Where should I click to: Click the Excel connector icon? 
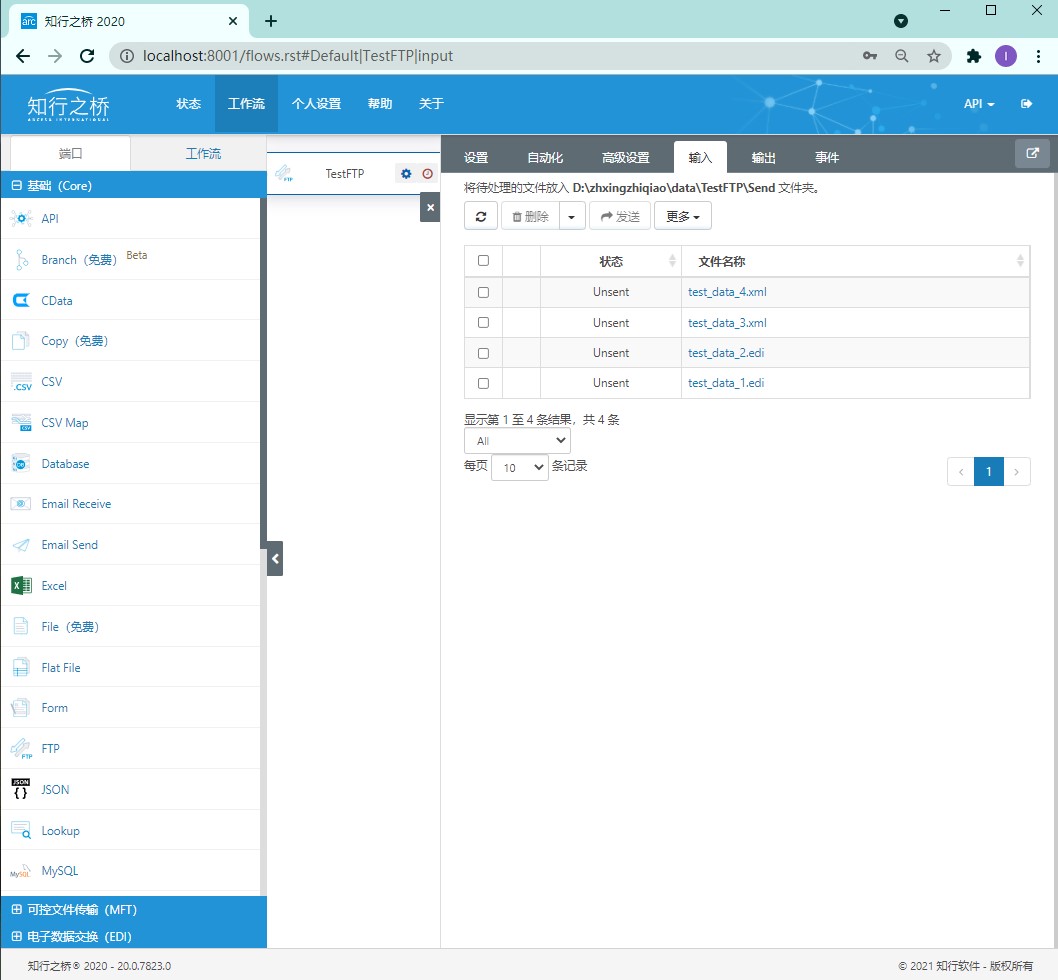[x=21, y=586]
